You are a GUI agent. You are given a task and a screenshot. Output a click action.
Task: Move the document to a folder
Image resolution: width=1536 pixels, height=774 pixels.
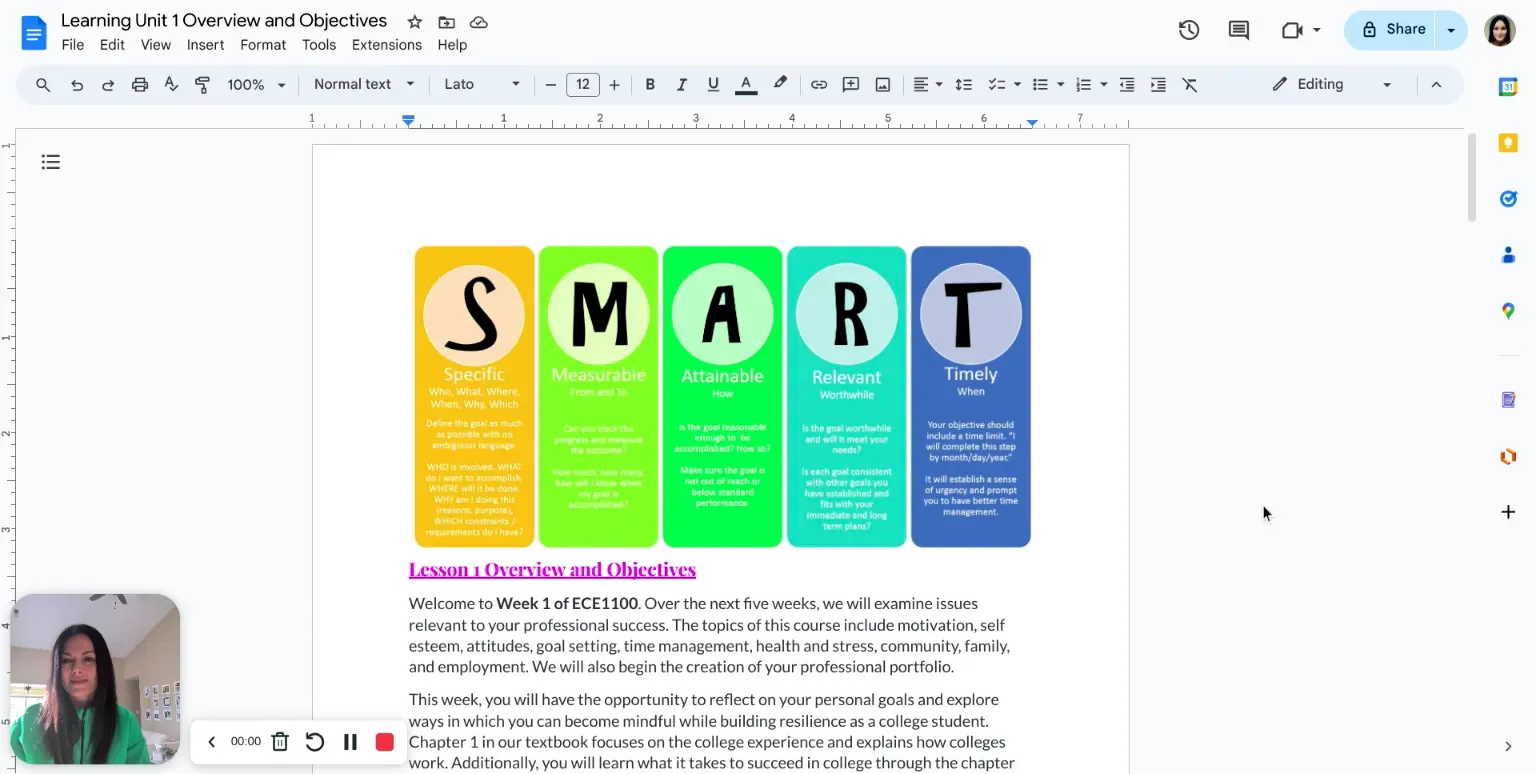pyautogui.click(x=447, y=22)
